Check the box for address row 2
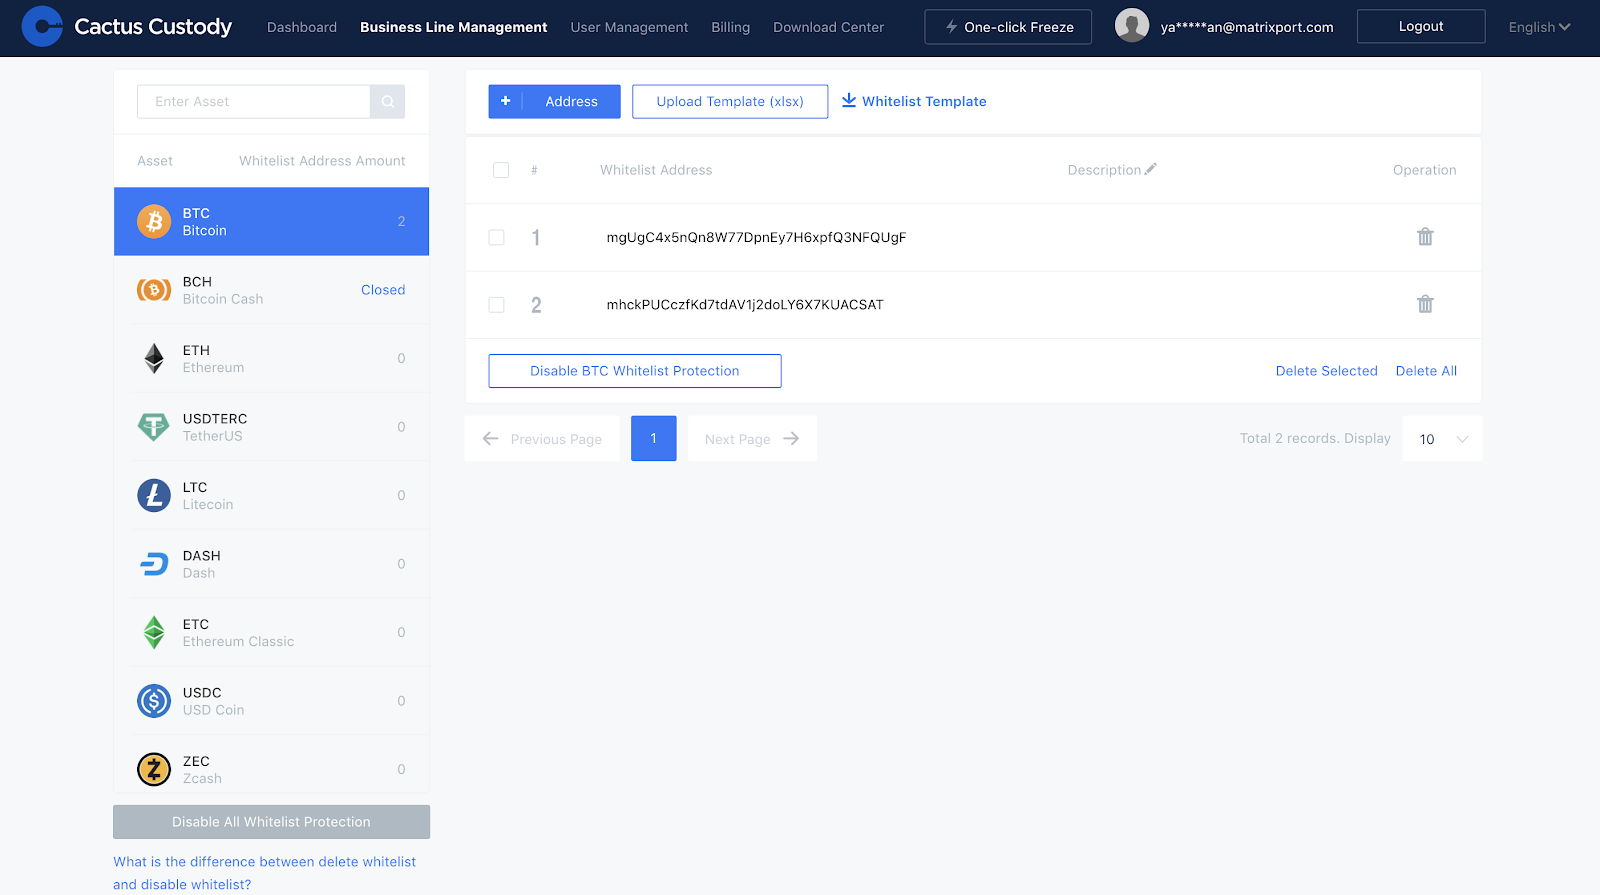This screenshot has width=1600, height=895. [x=496, y=304]
